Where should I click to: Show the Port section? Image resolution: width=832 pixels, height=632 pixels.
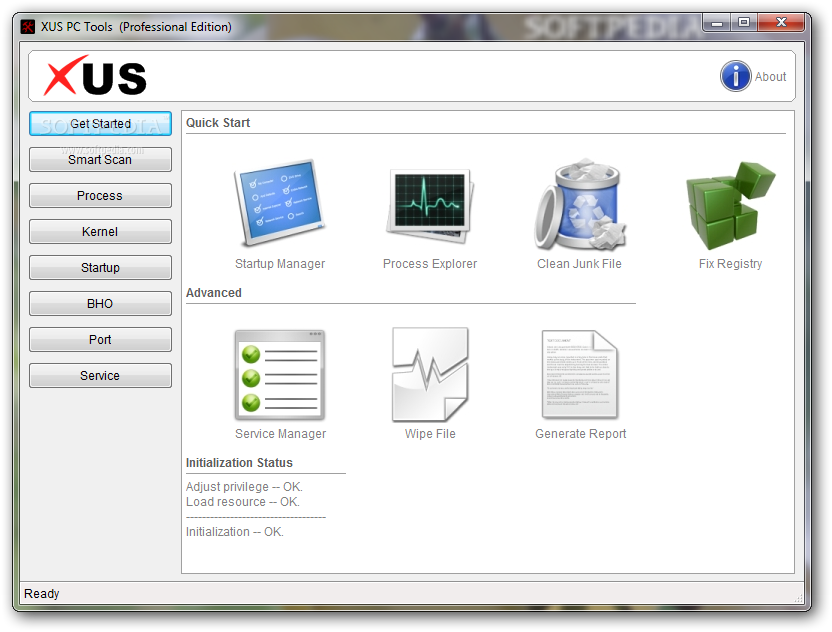click(100, 340)
